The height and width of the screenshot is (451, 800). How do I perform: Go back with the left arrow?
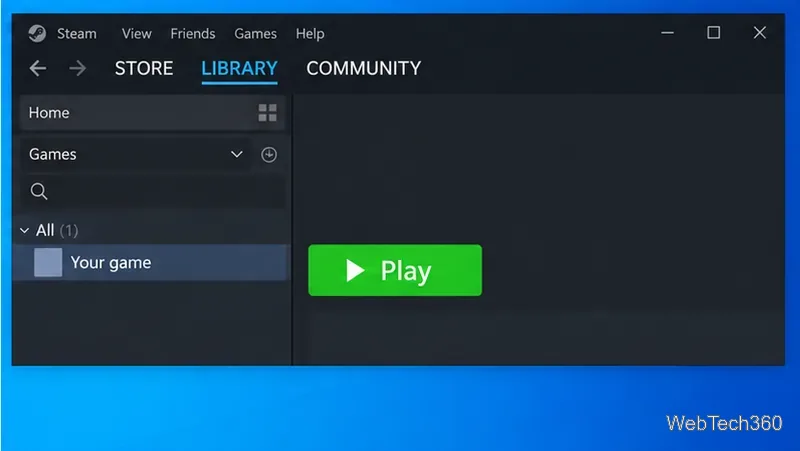(38, 68)
